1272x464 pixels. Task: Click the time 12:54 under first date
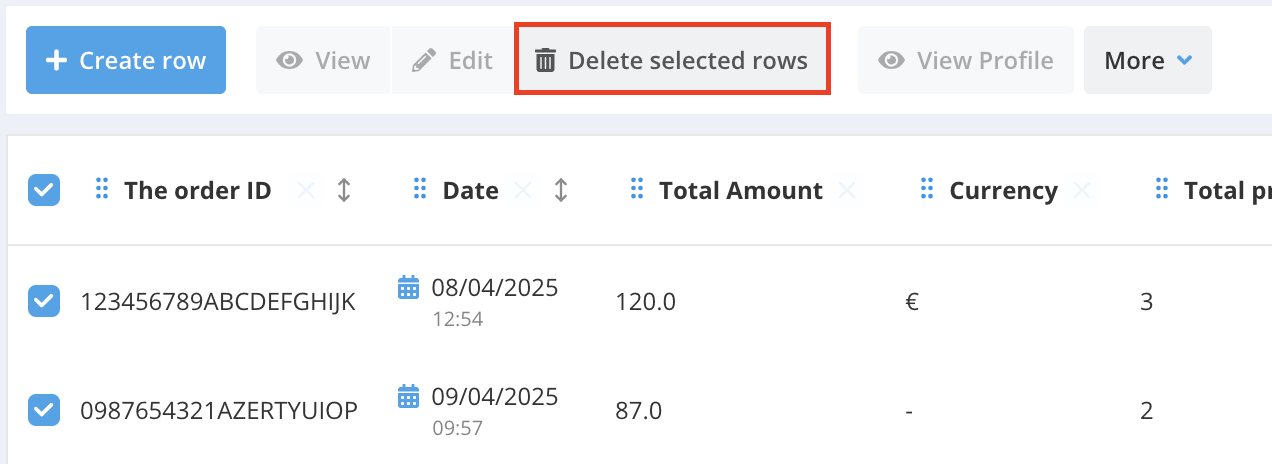[457, 320]
